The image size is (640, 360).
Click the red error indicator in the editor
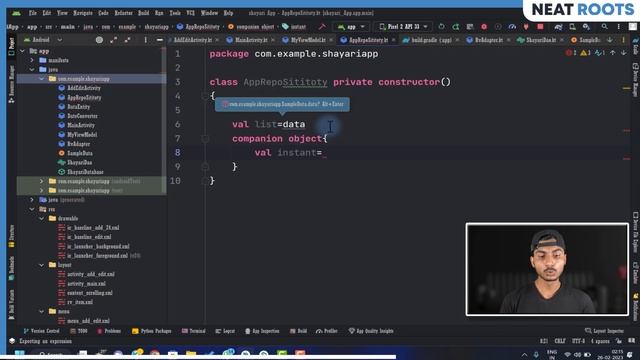571,53
